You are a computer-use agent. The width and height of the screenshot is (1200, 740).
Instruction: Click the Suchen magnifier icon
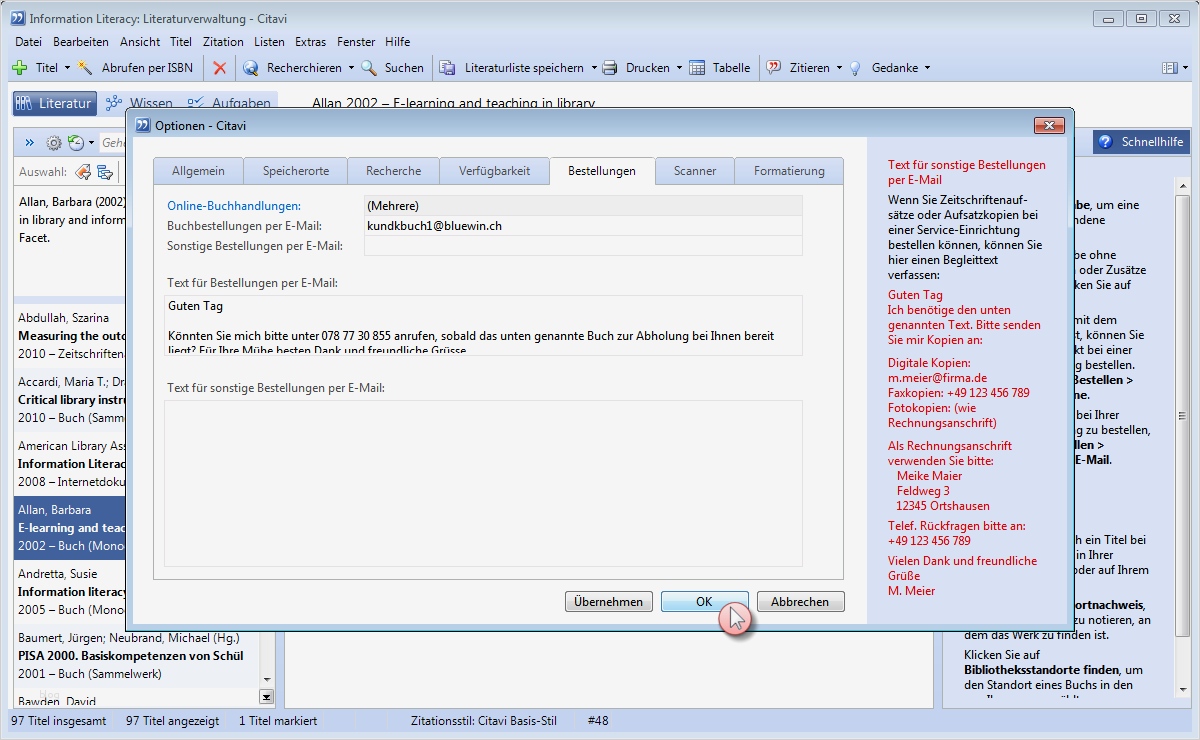369,68
